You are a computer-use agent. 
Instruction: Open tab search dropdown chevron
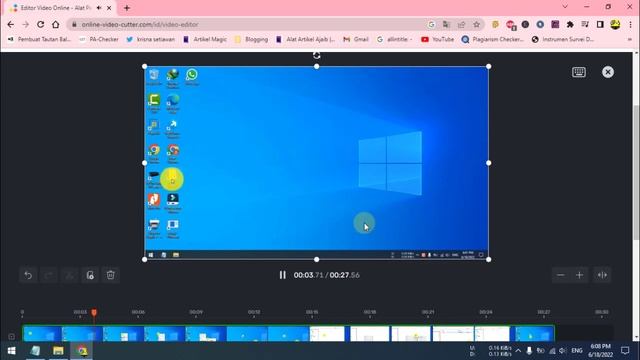pyautogui.click(x=565, y=7)
